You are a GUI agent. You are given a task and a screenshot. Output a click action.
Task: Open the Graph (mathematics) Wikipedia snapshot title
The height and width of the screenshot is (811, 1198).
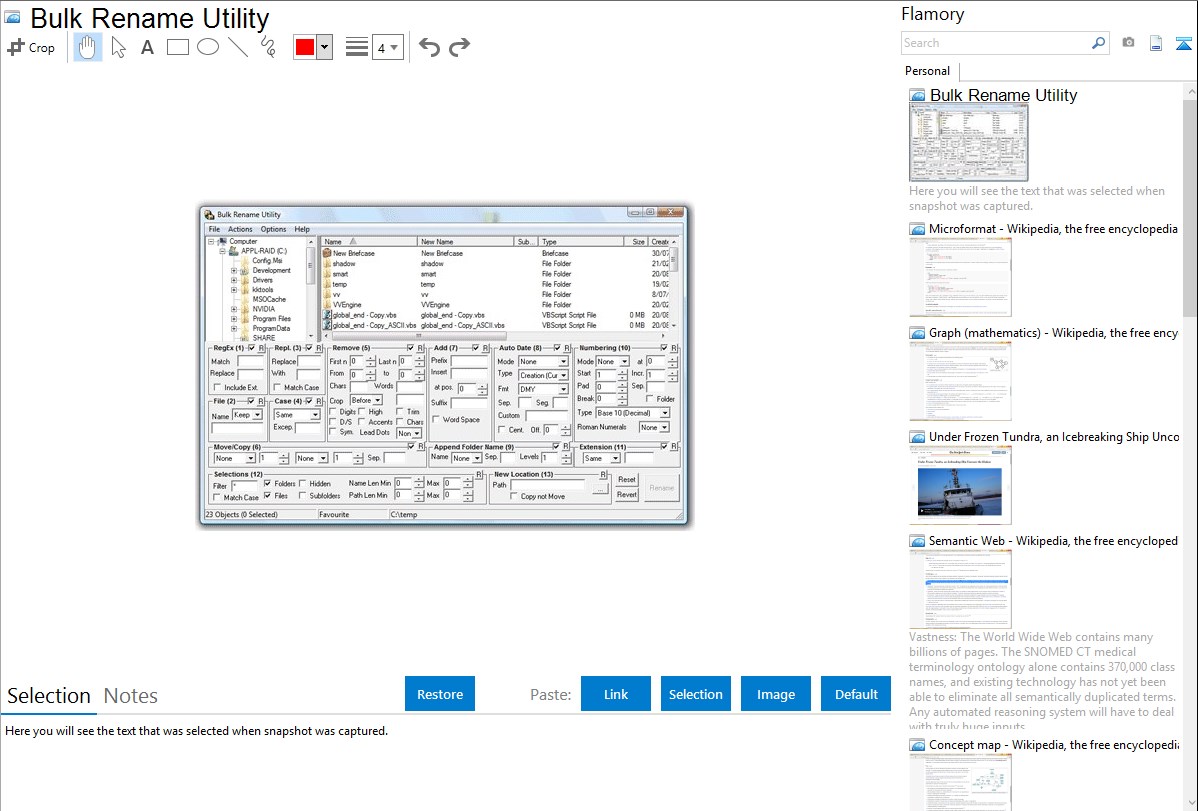[1053, 333]
